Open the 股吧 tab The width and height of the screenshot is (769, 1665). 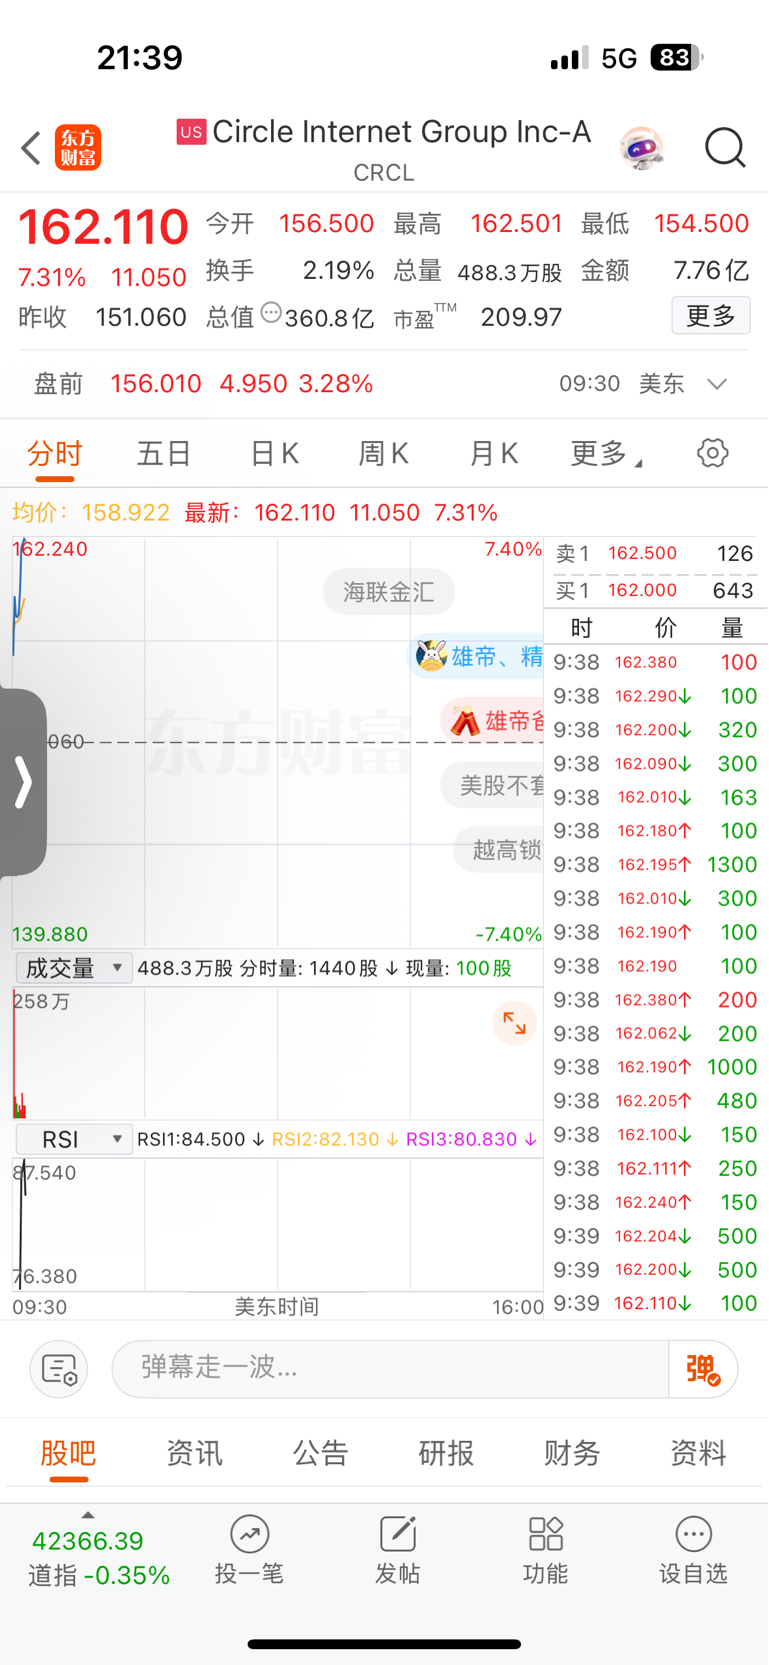[x=69, y=1453]
